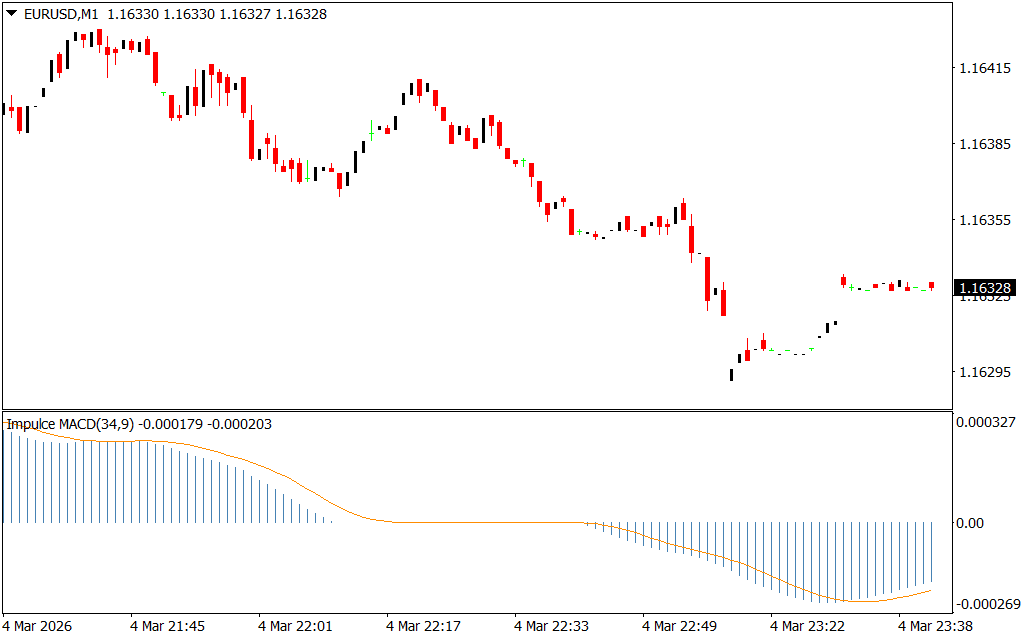Click the 4 Mar 2026 date label

[39, 626]
